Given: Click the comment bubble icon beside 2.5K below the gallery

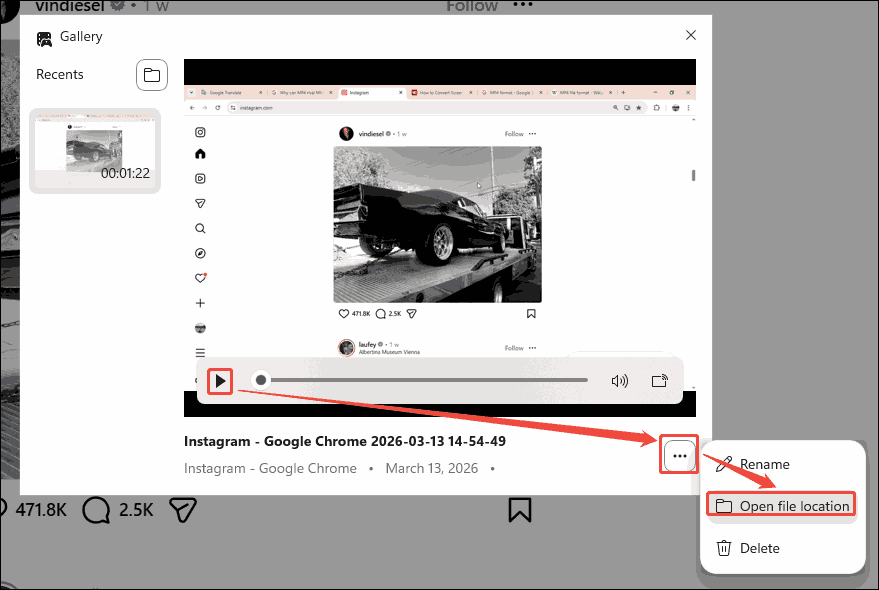Looking at the screenshot, I should pyautogui.click(x=96, y=510).
